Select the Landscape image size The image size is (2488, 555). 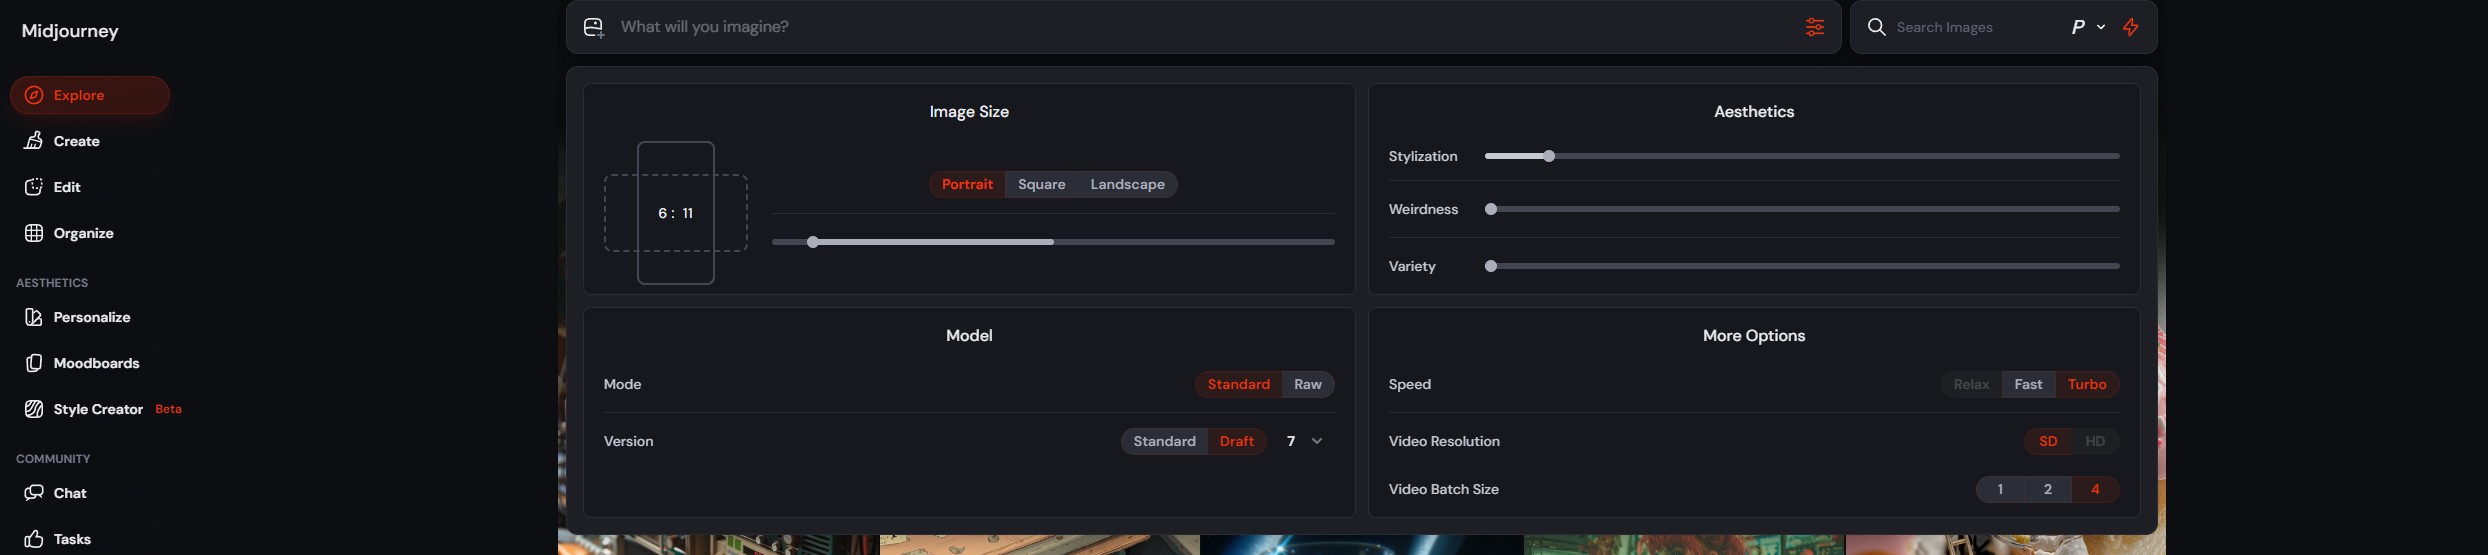pyautogui.click(x=1127, y=184)
